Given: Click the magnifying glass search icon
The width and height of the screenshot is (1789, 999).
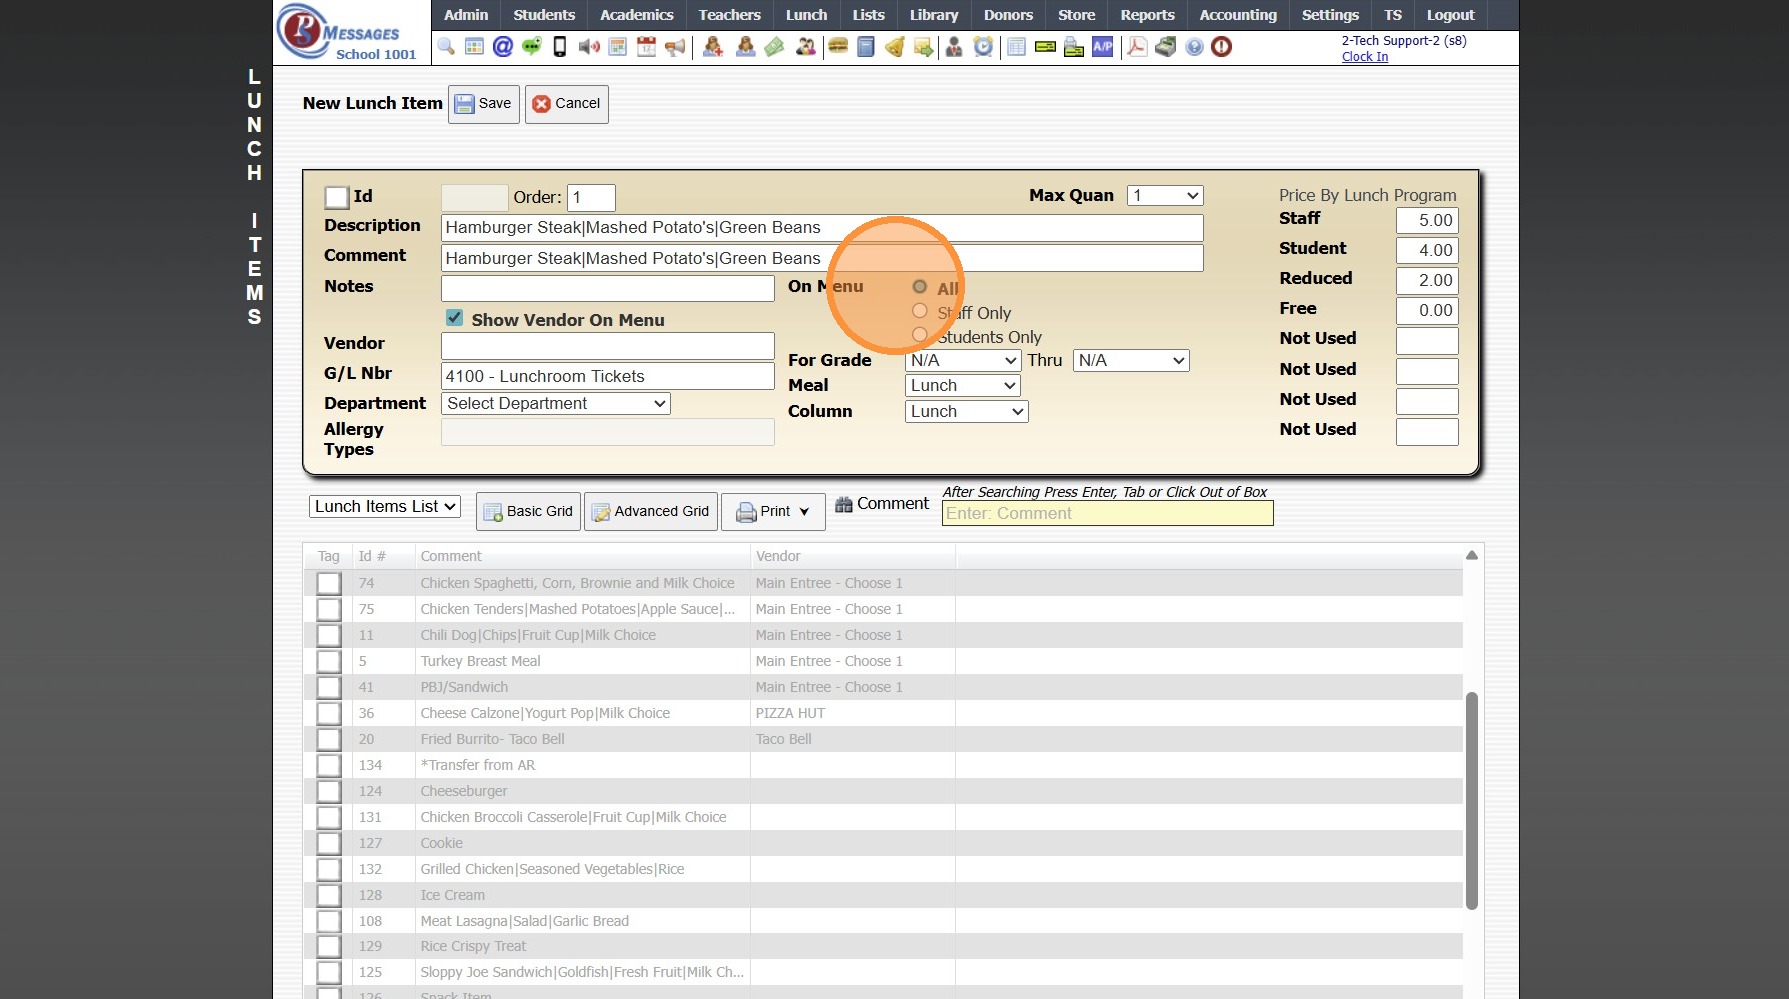Looking at the screenshot, I should (x=446, y=47).
